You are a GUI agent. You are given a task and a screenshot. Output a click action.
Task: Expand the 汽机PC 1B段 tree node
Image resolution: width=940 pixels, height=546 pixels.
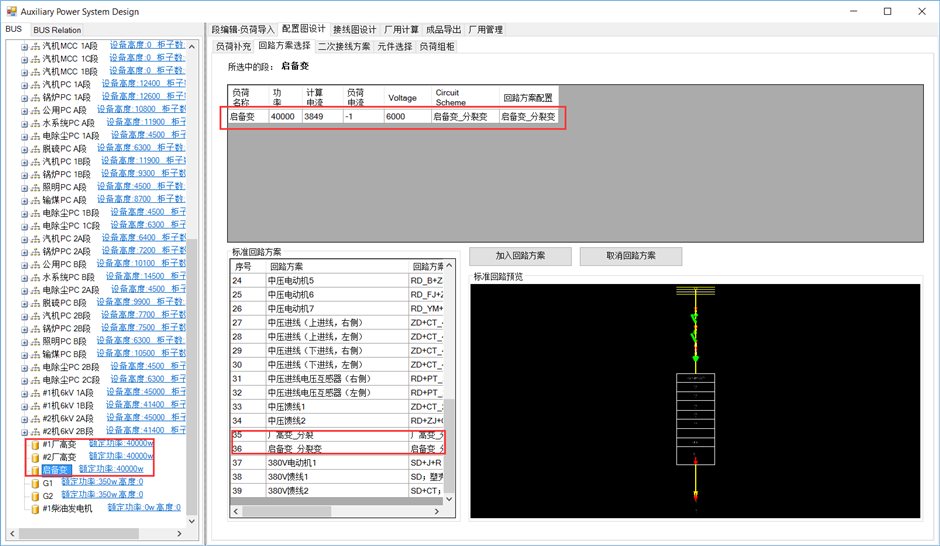click(24, 162)
